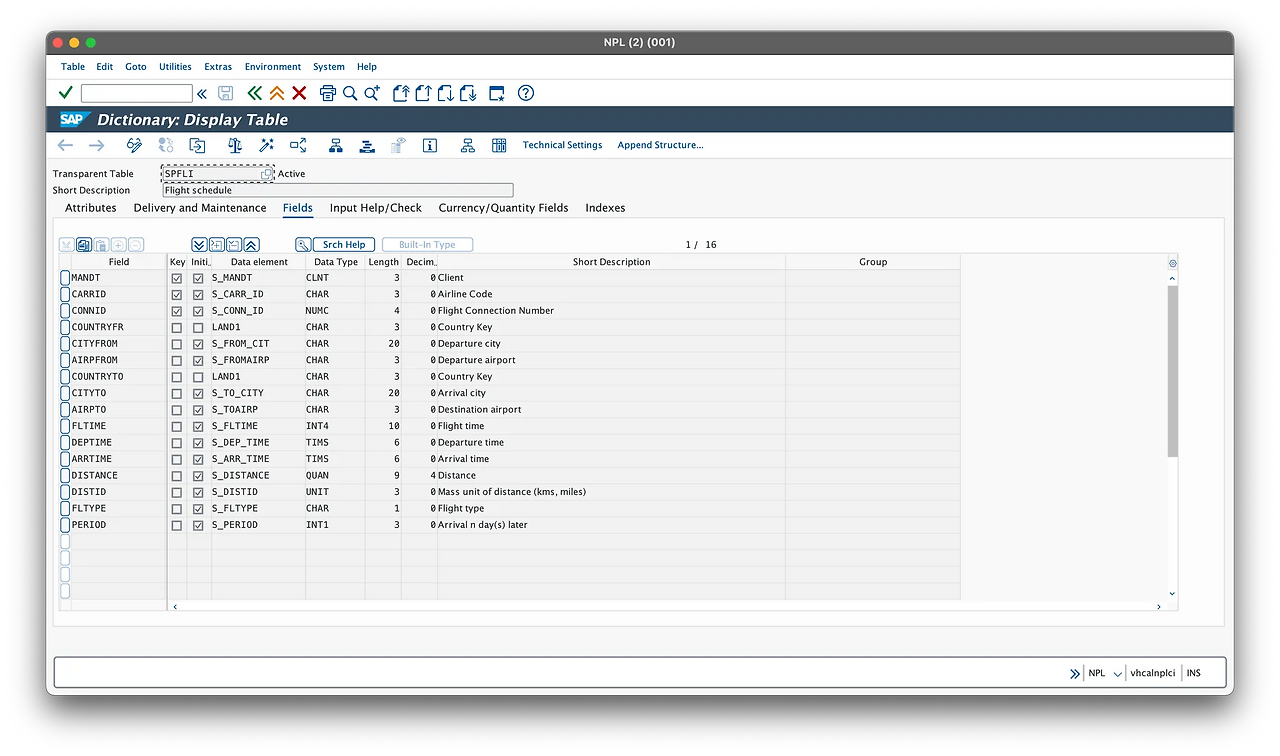Click the Other Object icon

pos(197,145)
